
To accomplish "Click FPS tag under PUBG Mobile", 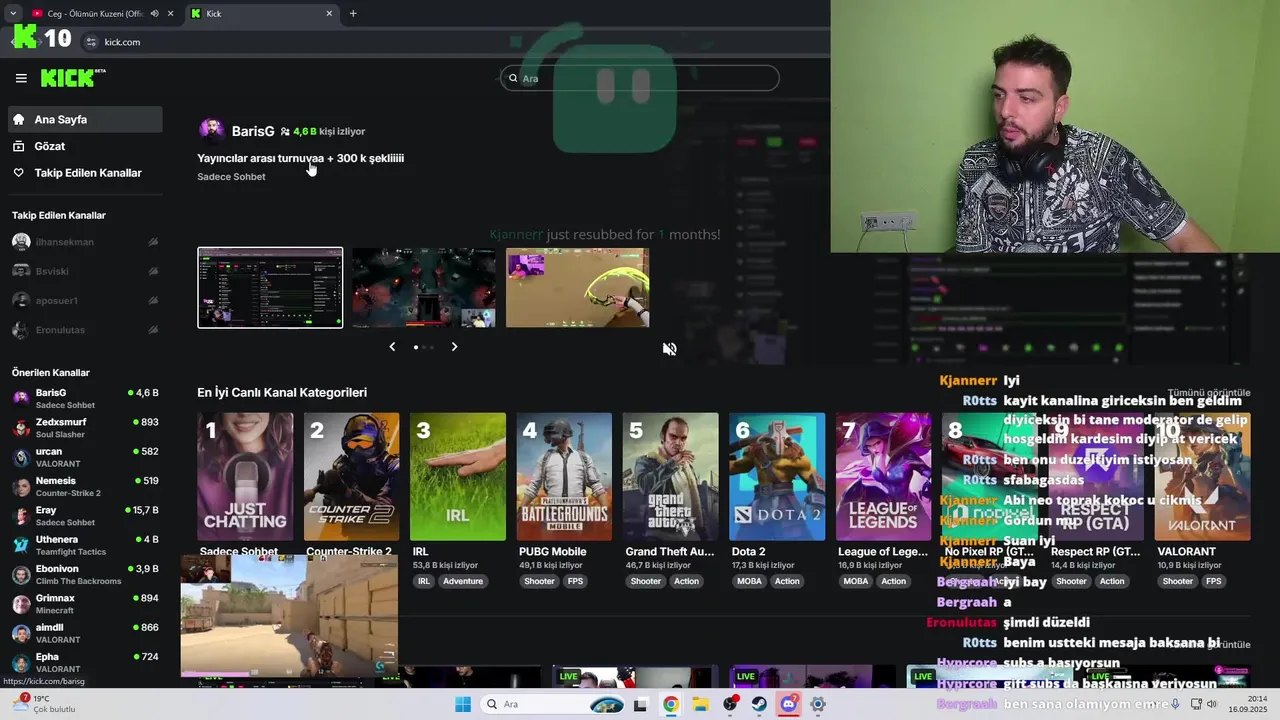I will (575, 581).
